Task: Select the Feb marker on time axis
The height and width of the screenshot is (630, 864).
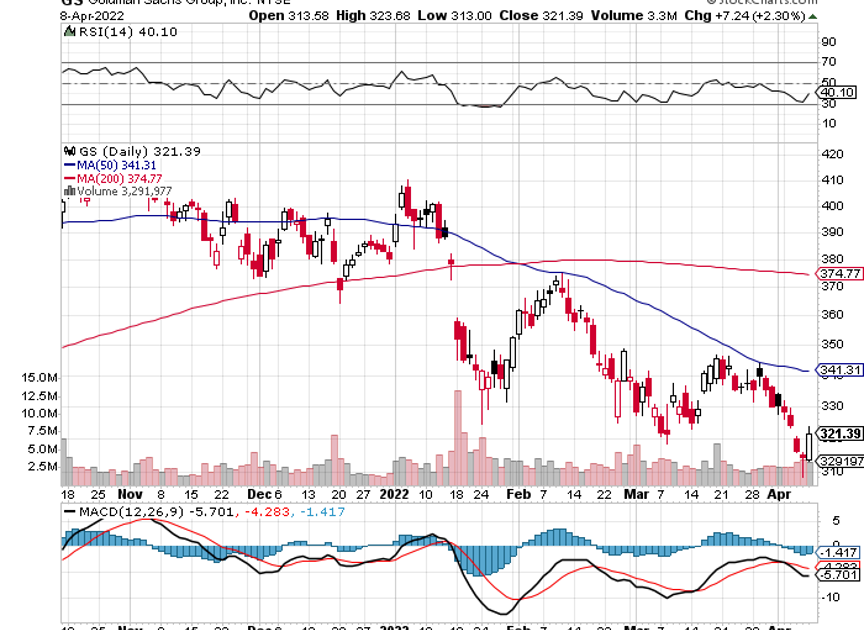Action: [518, 494]
